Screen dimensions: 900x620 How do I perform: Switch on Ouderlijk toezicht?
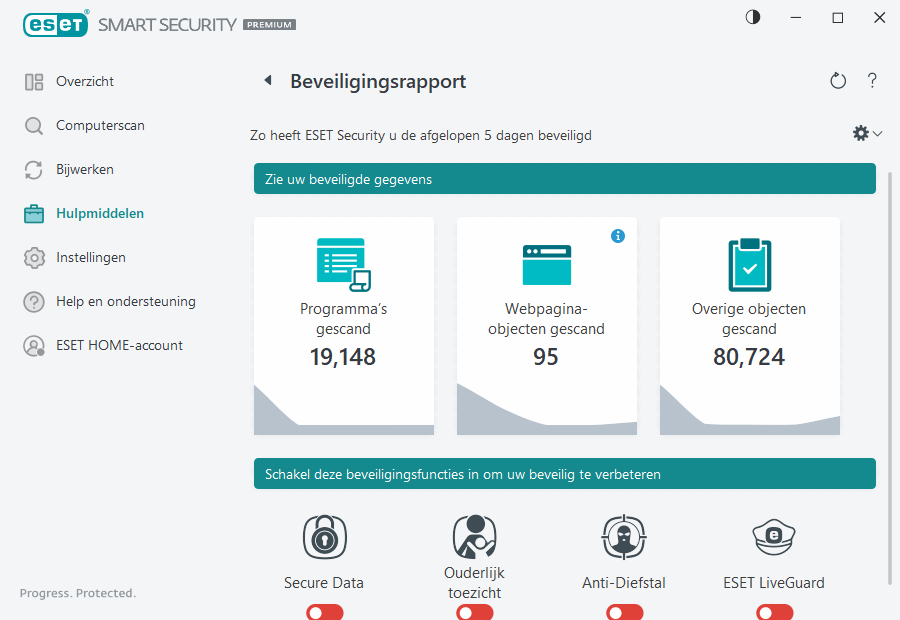click(474, 611)
